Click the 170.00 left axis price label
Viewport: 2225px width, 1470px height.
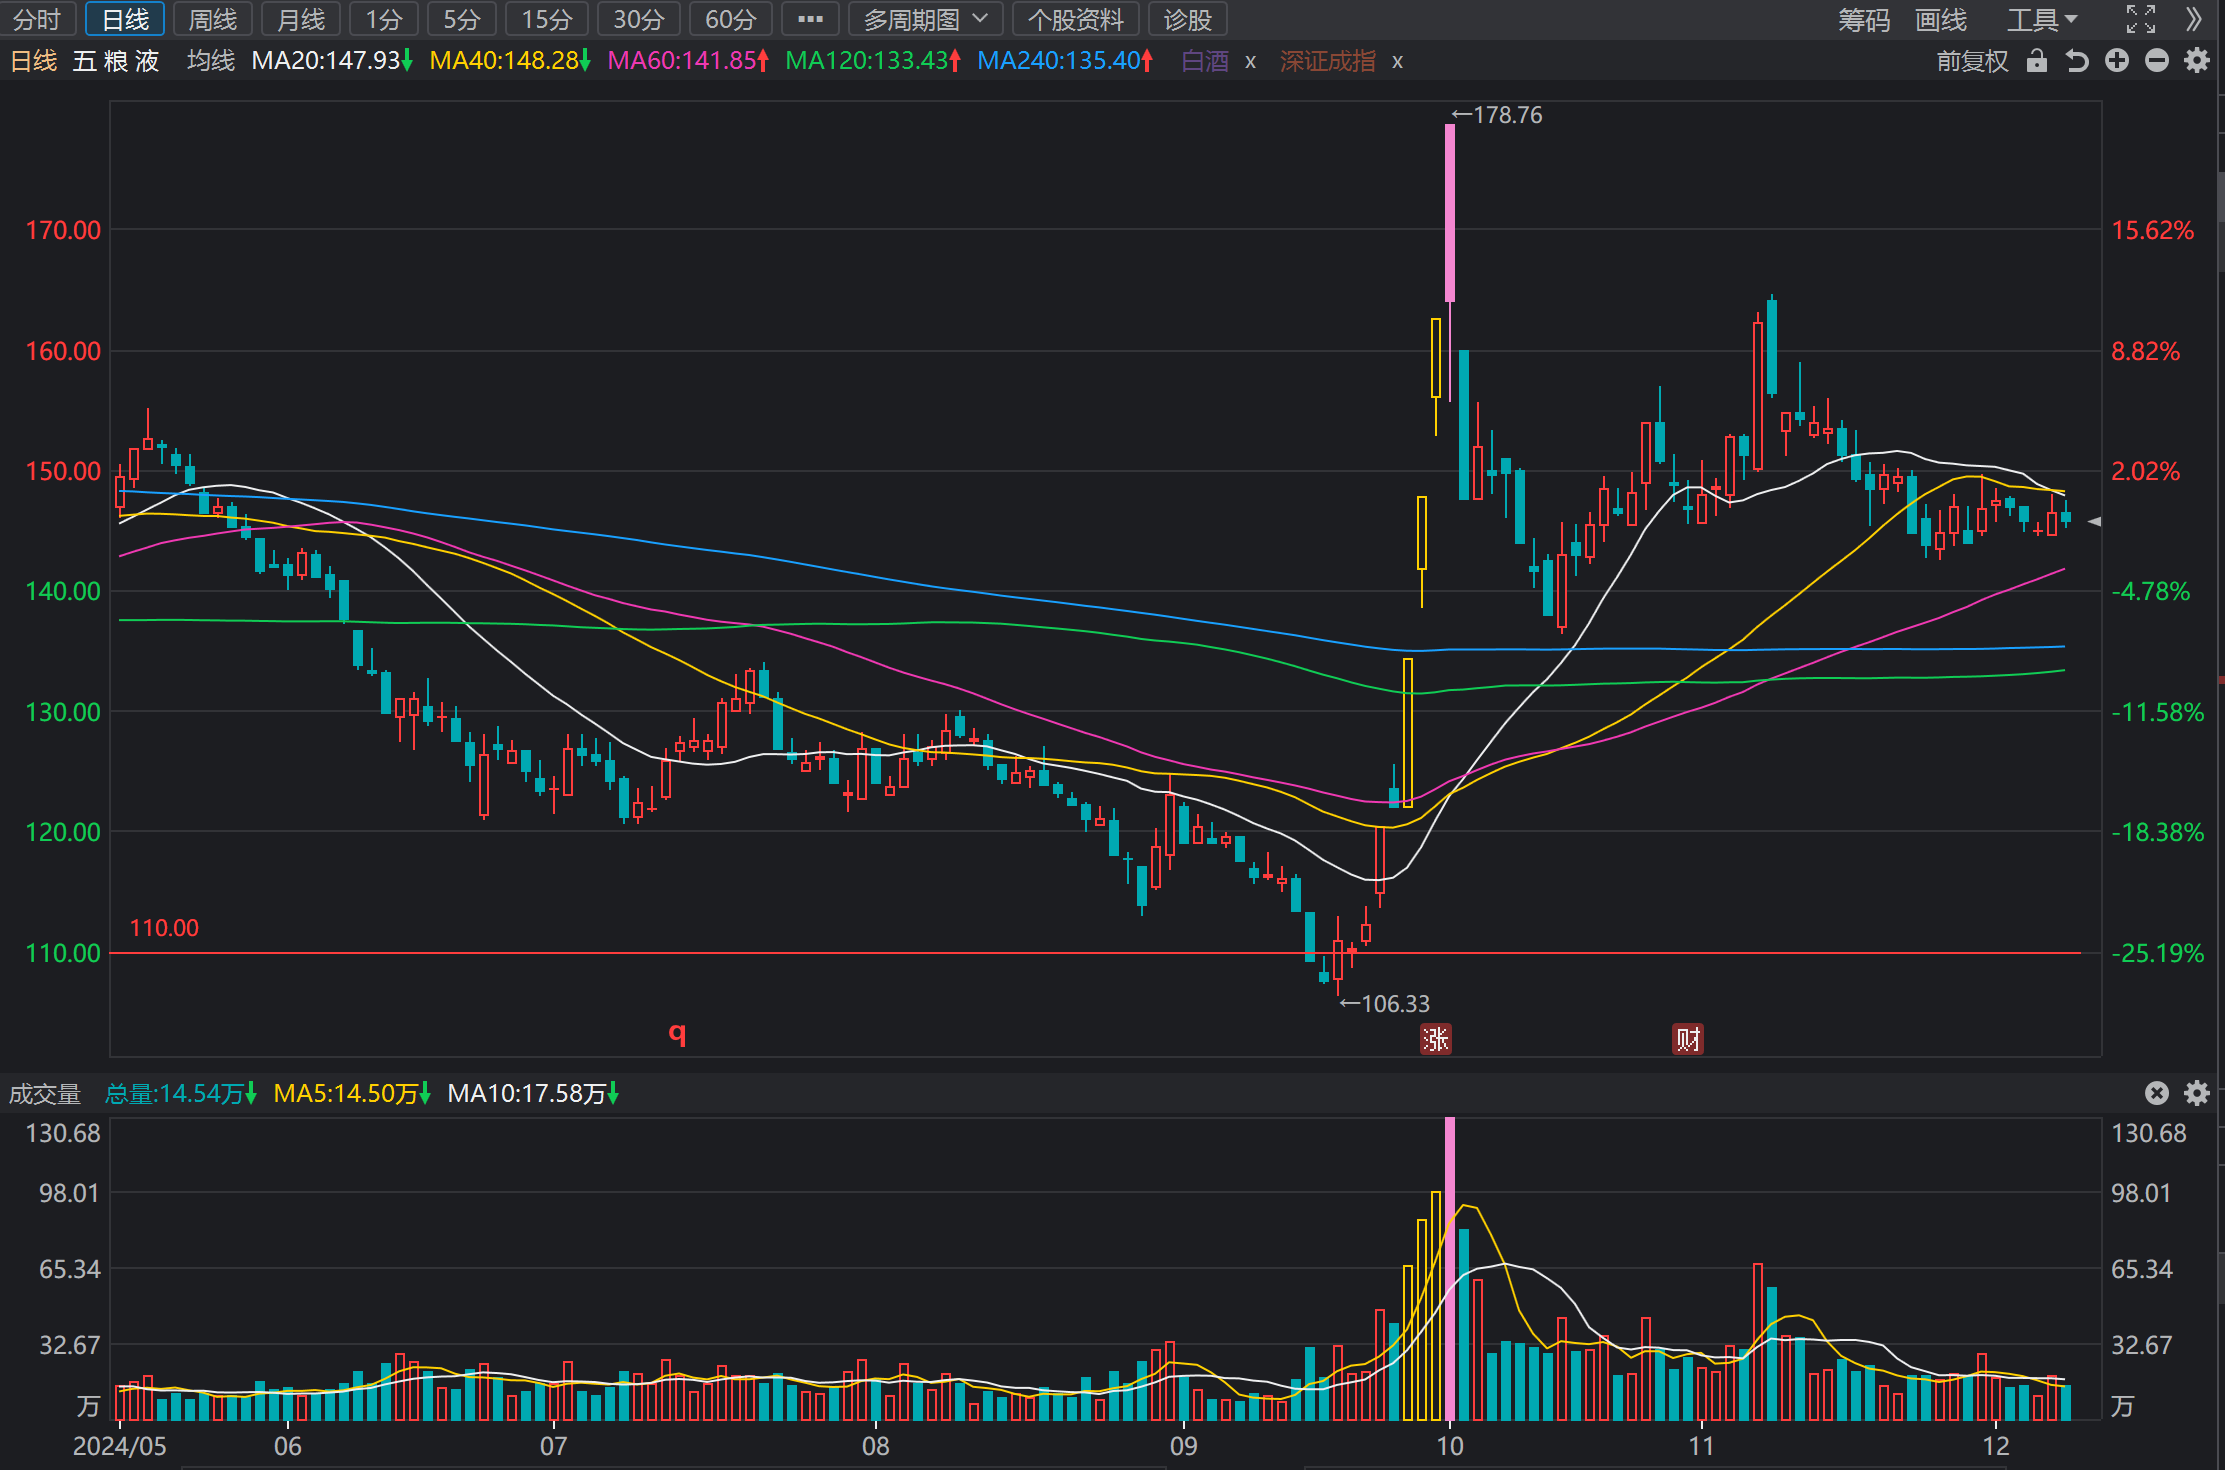tap(63, 230)
